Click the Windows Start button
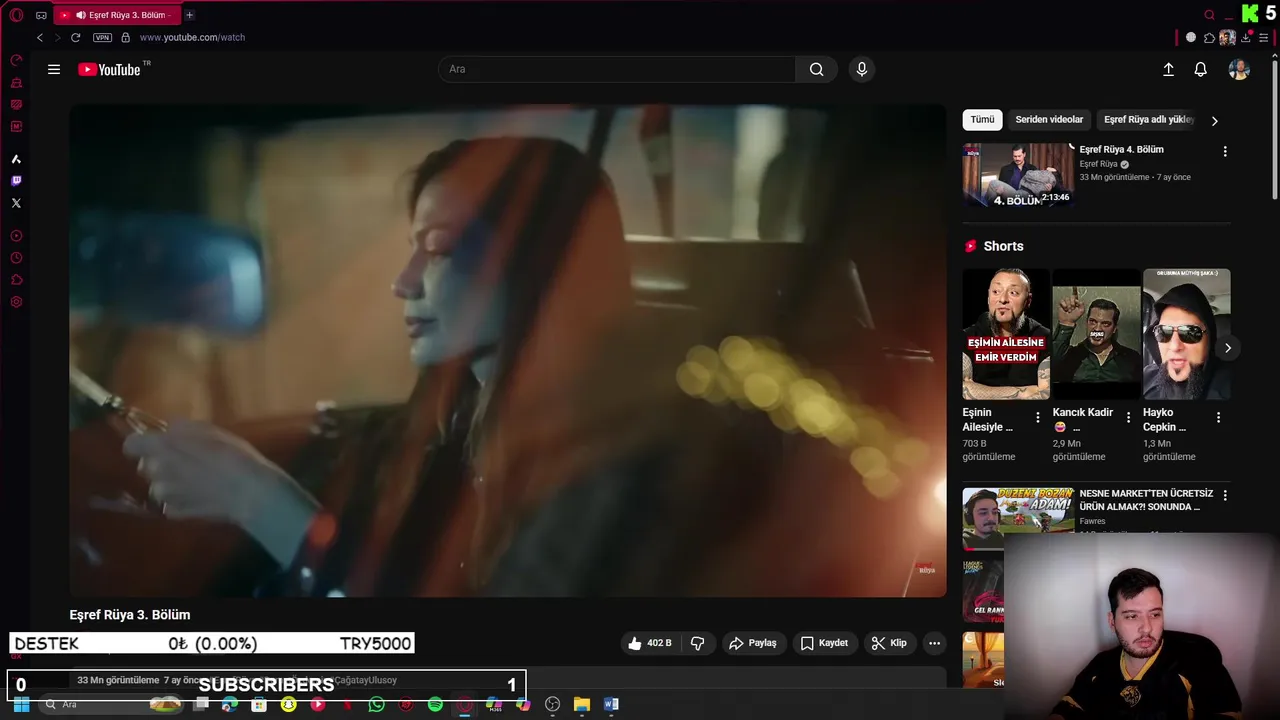This screenshot has width=1280, height=720. click(21, 704)
